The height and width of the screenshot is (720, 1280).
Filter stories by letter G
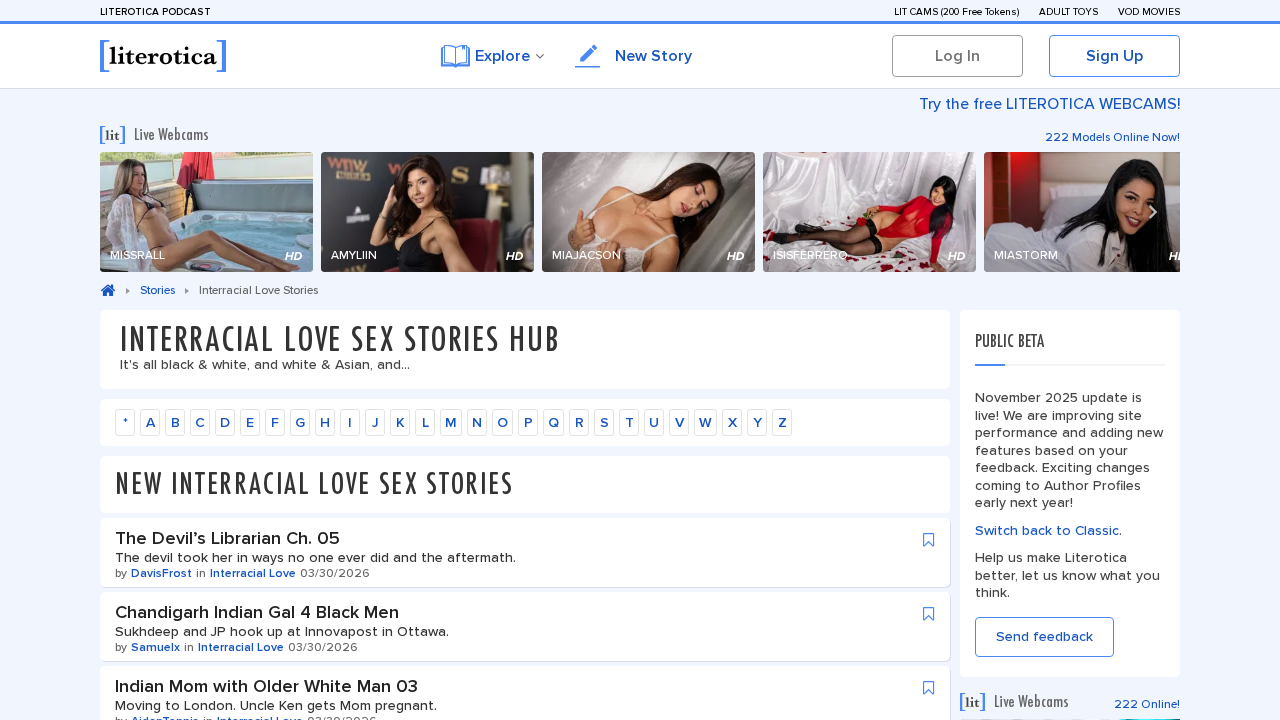coord(300,422)
